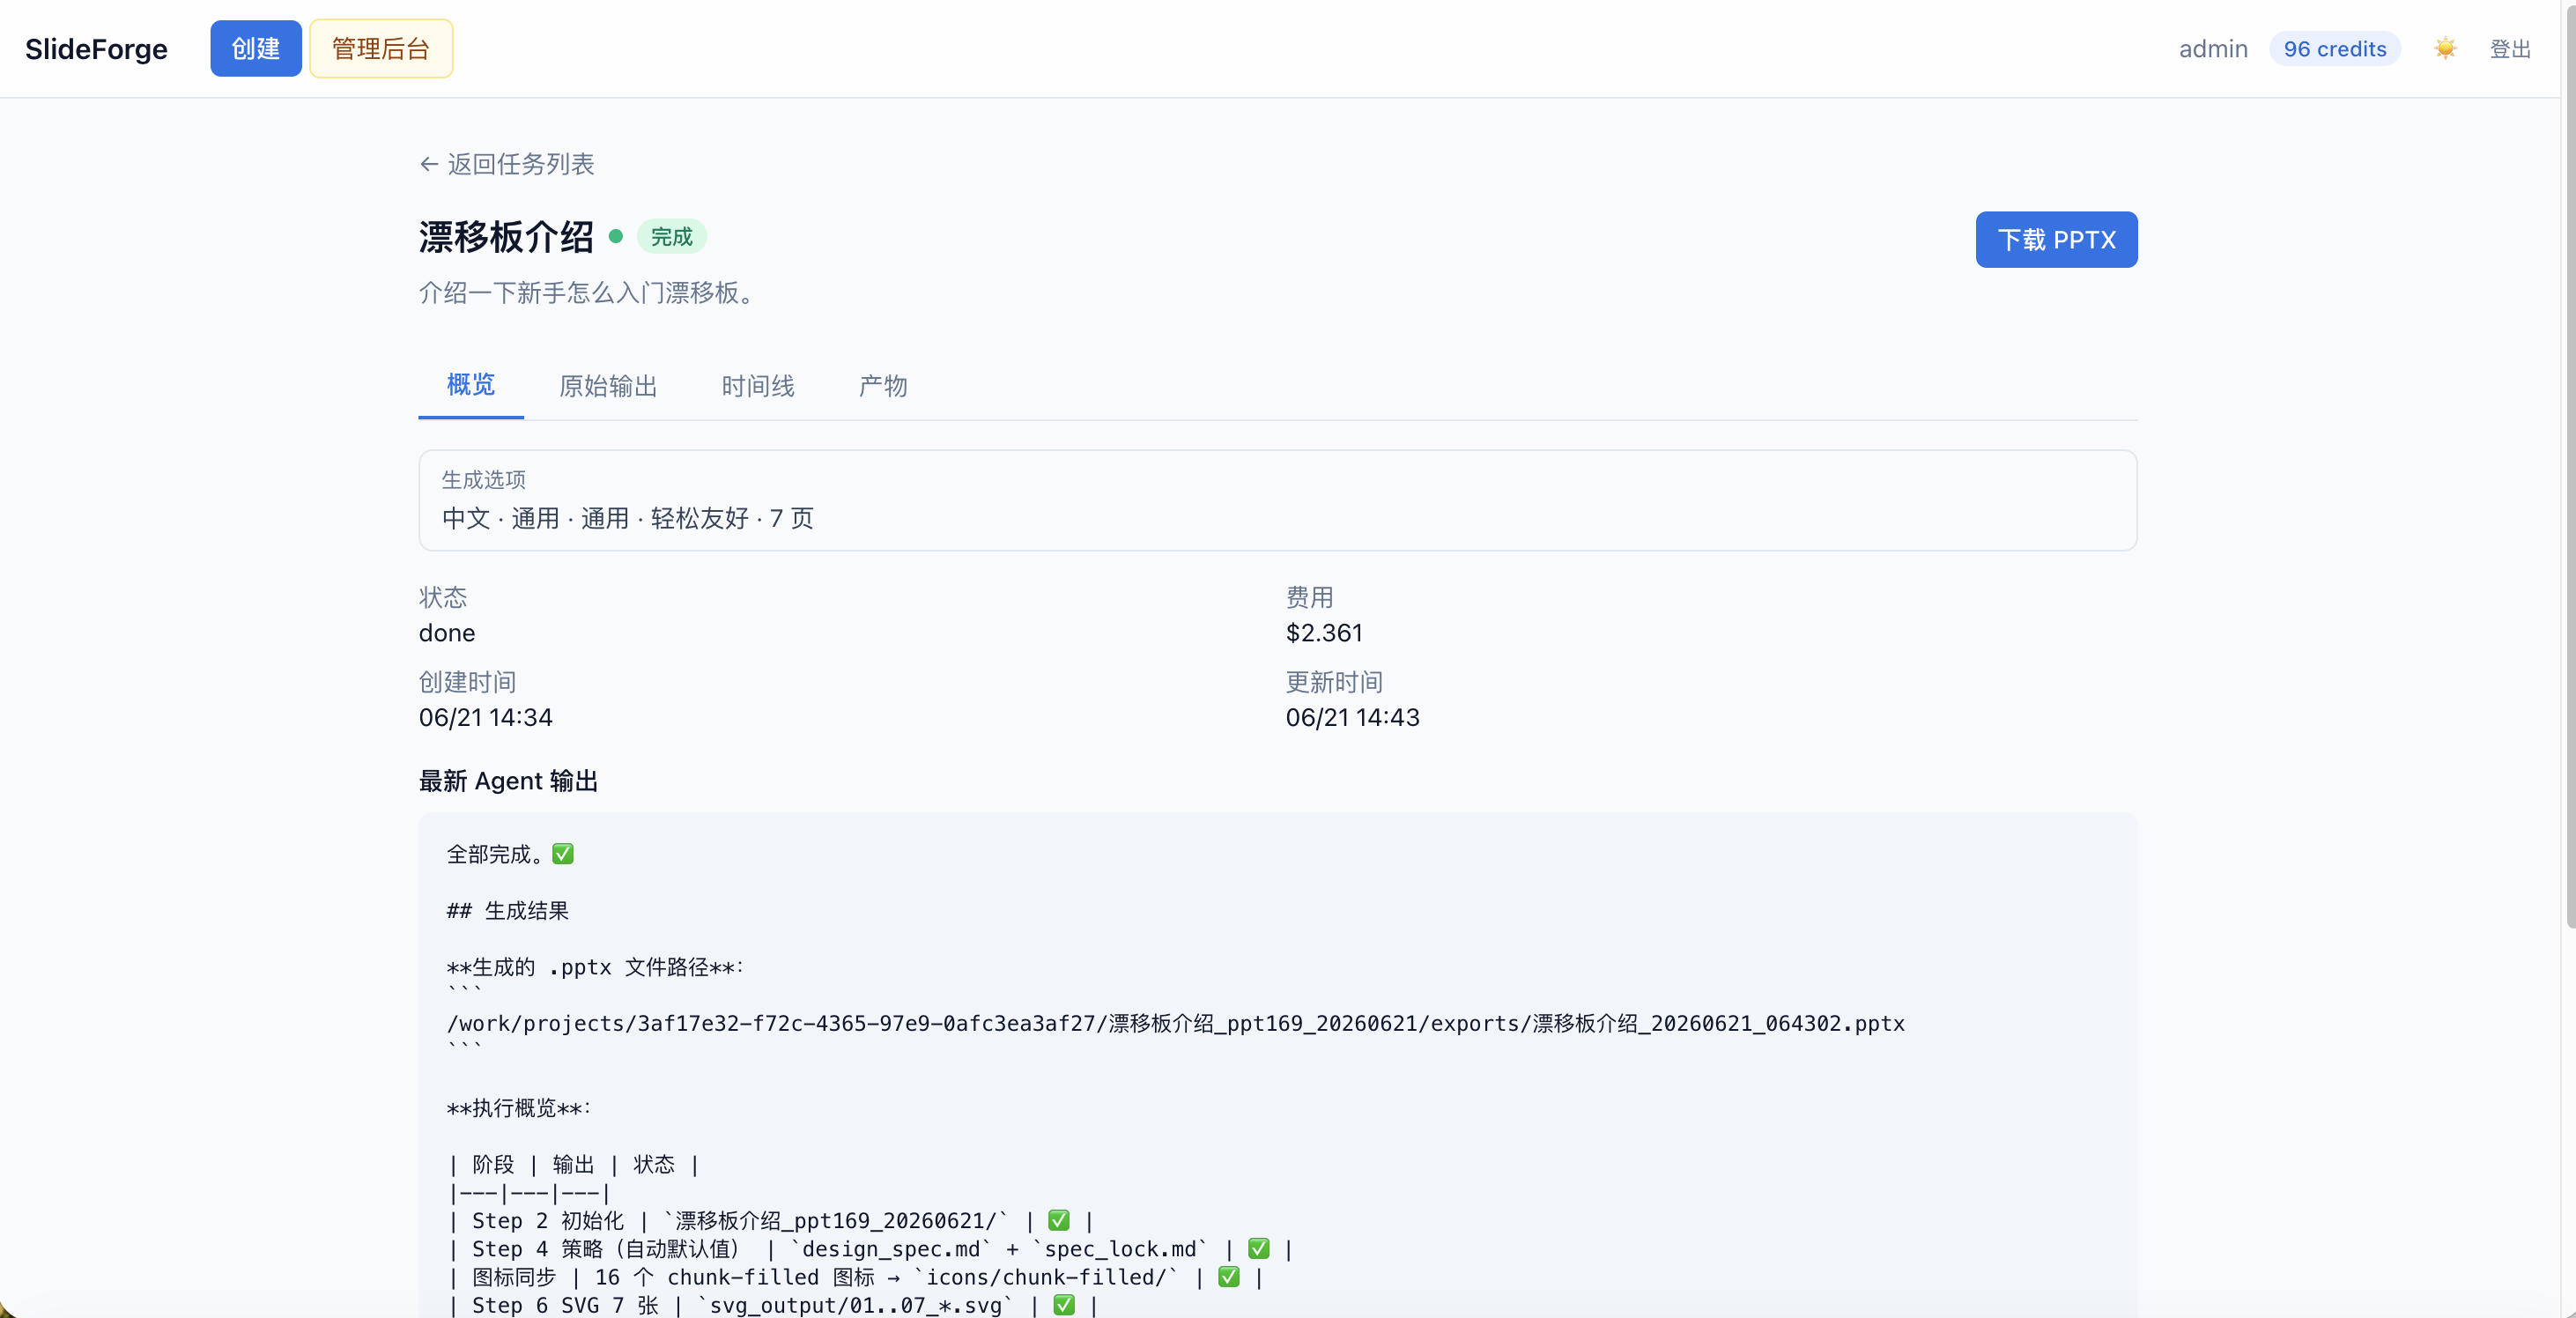Click the 全部完成。 line
The width and height of the screenshot is (2576, 1318).
point(510,854)
